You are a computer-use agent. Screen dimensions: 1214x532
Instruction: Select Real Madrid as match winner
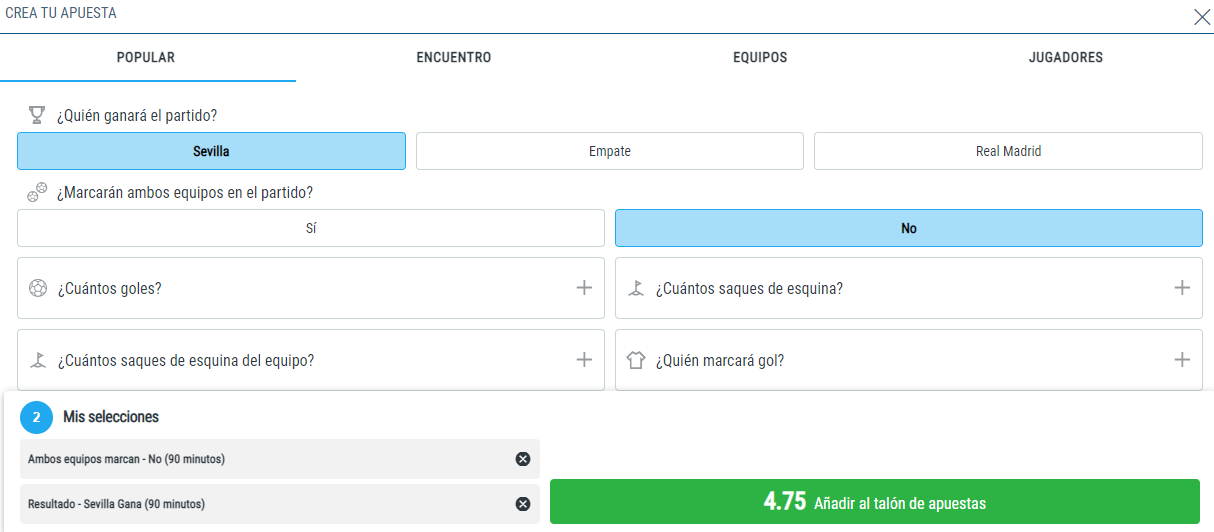[1008, 151]
